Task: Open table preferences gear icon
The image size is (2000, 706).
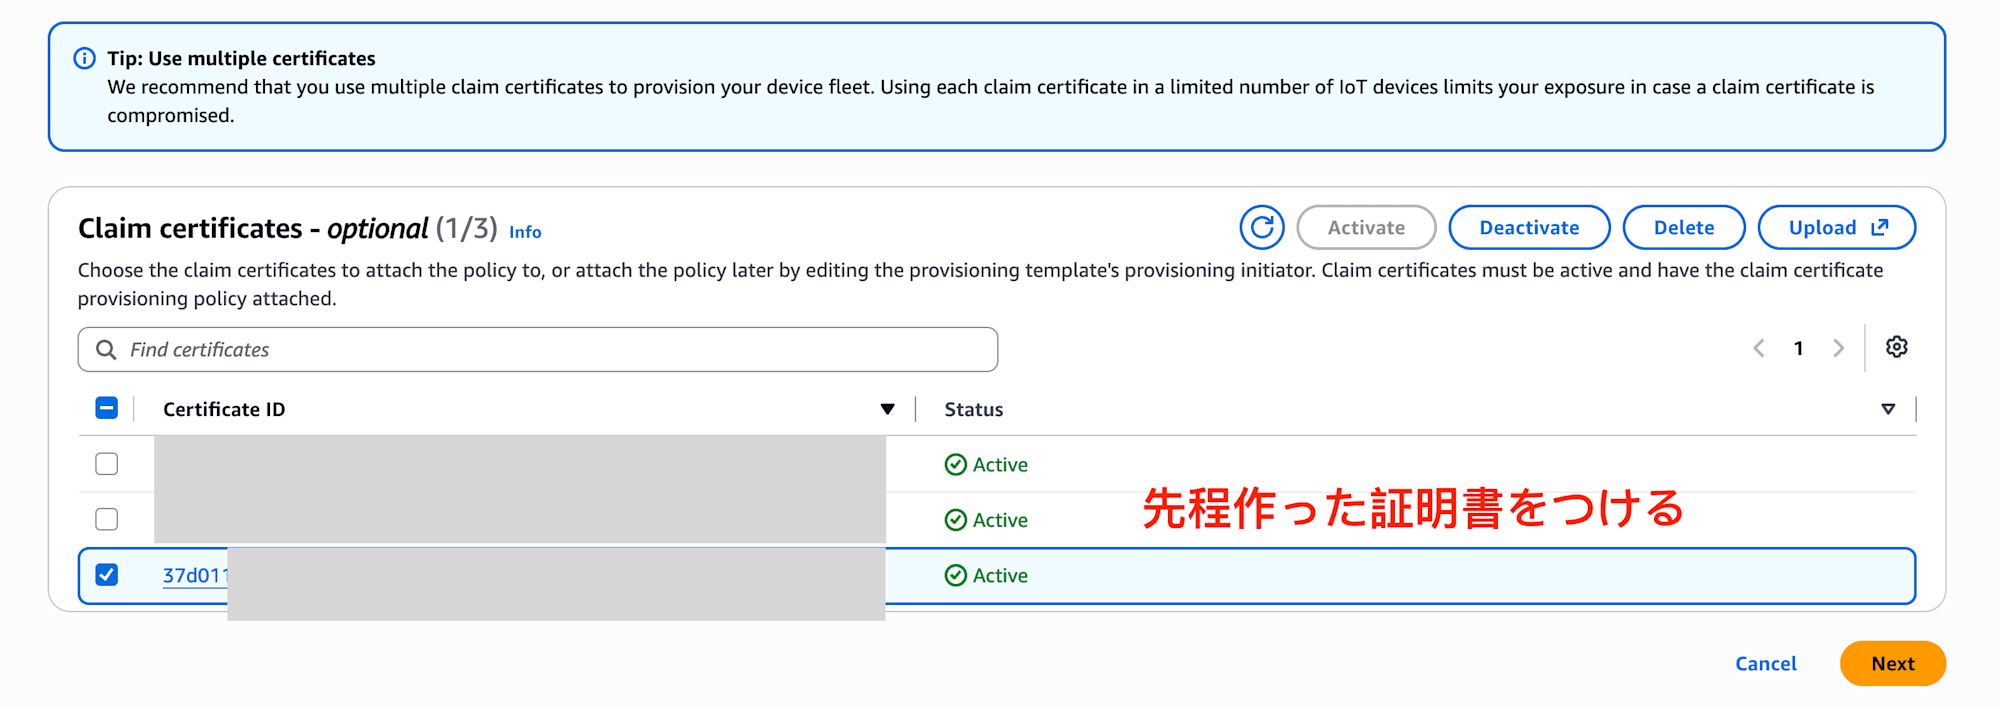Action: pos(1897,347)
